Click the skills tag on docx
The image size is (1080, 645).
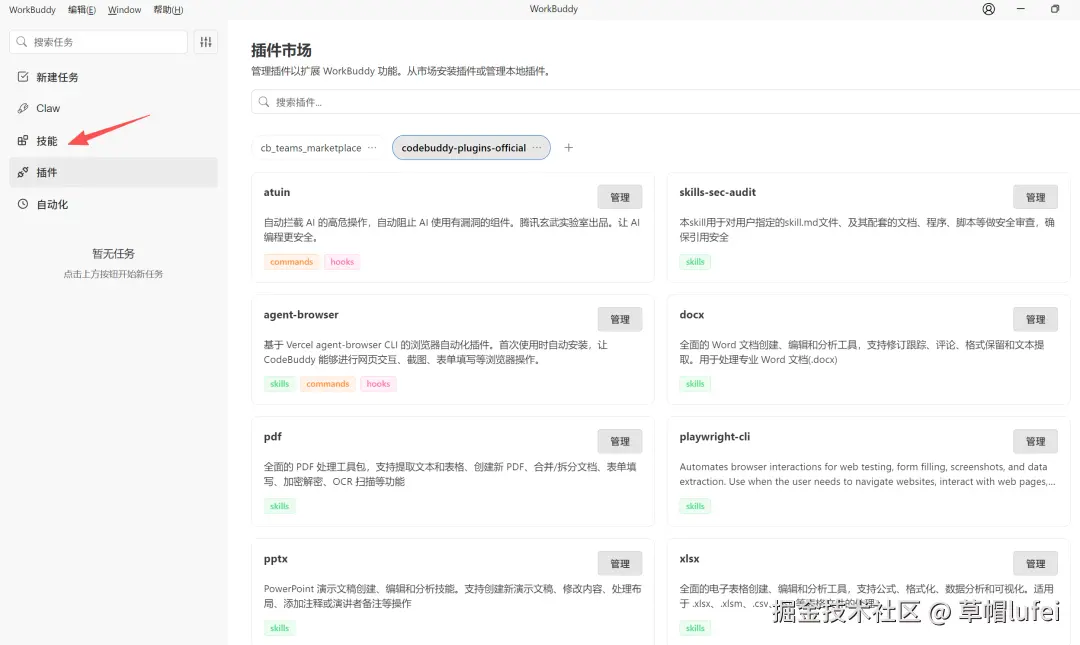tap(695, 384)
